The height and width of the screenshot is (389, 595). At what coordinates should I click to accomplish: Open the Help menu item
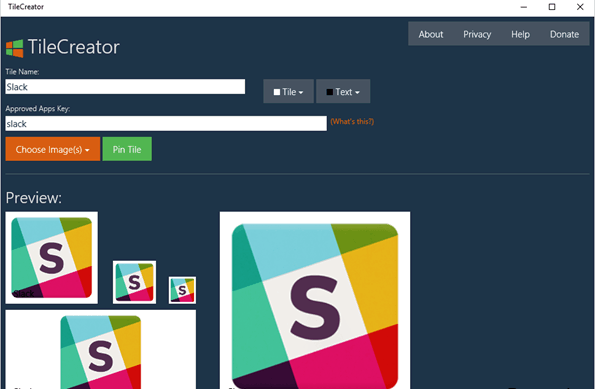click(520, 34)
